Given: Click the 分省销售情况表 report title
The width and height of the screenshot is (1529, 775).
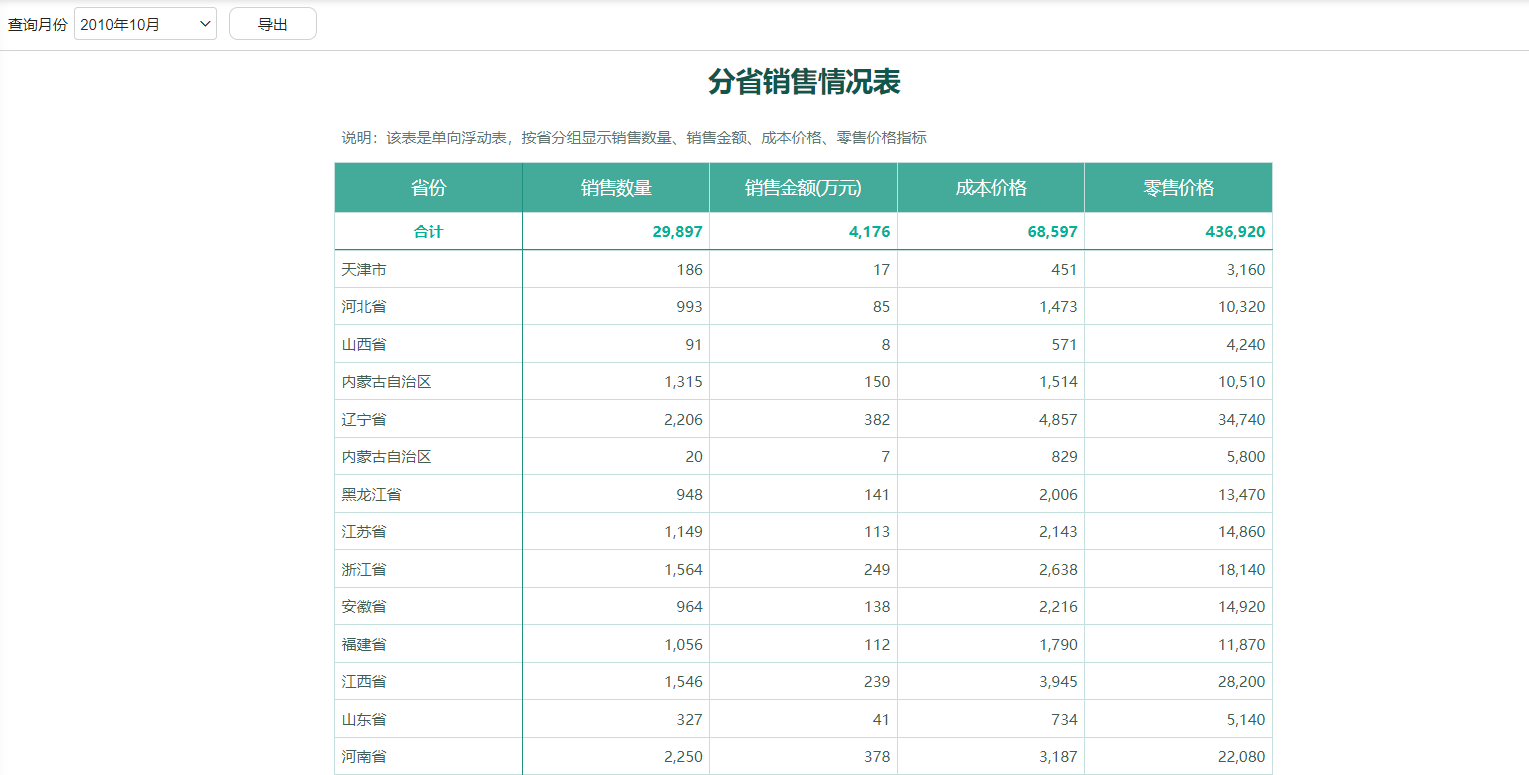Looking at the screenshot, I should point(803,82).
